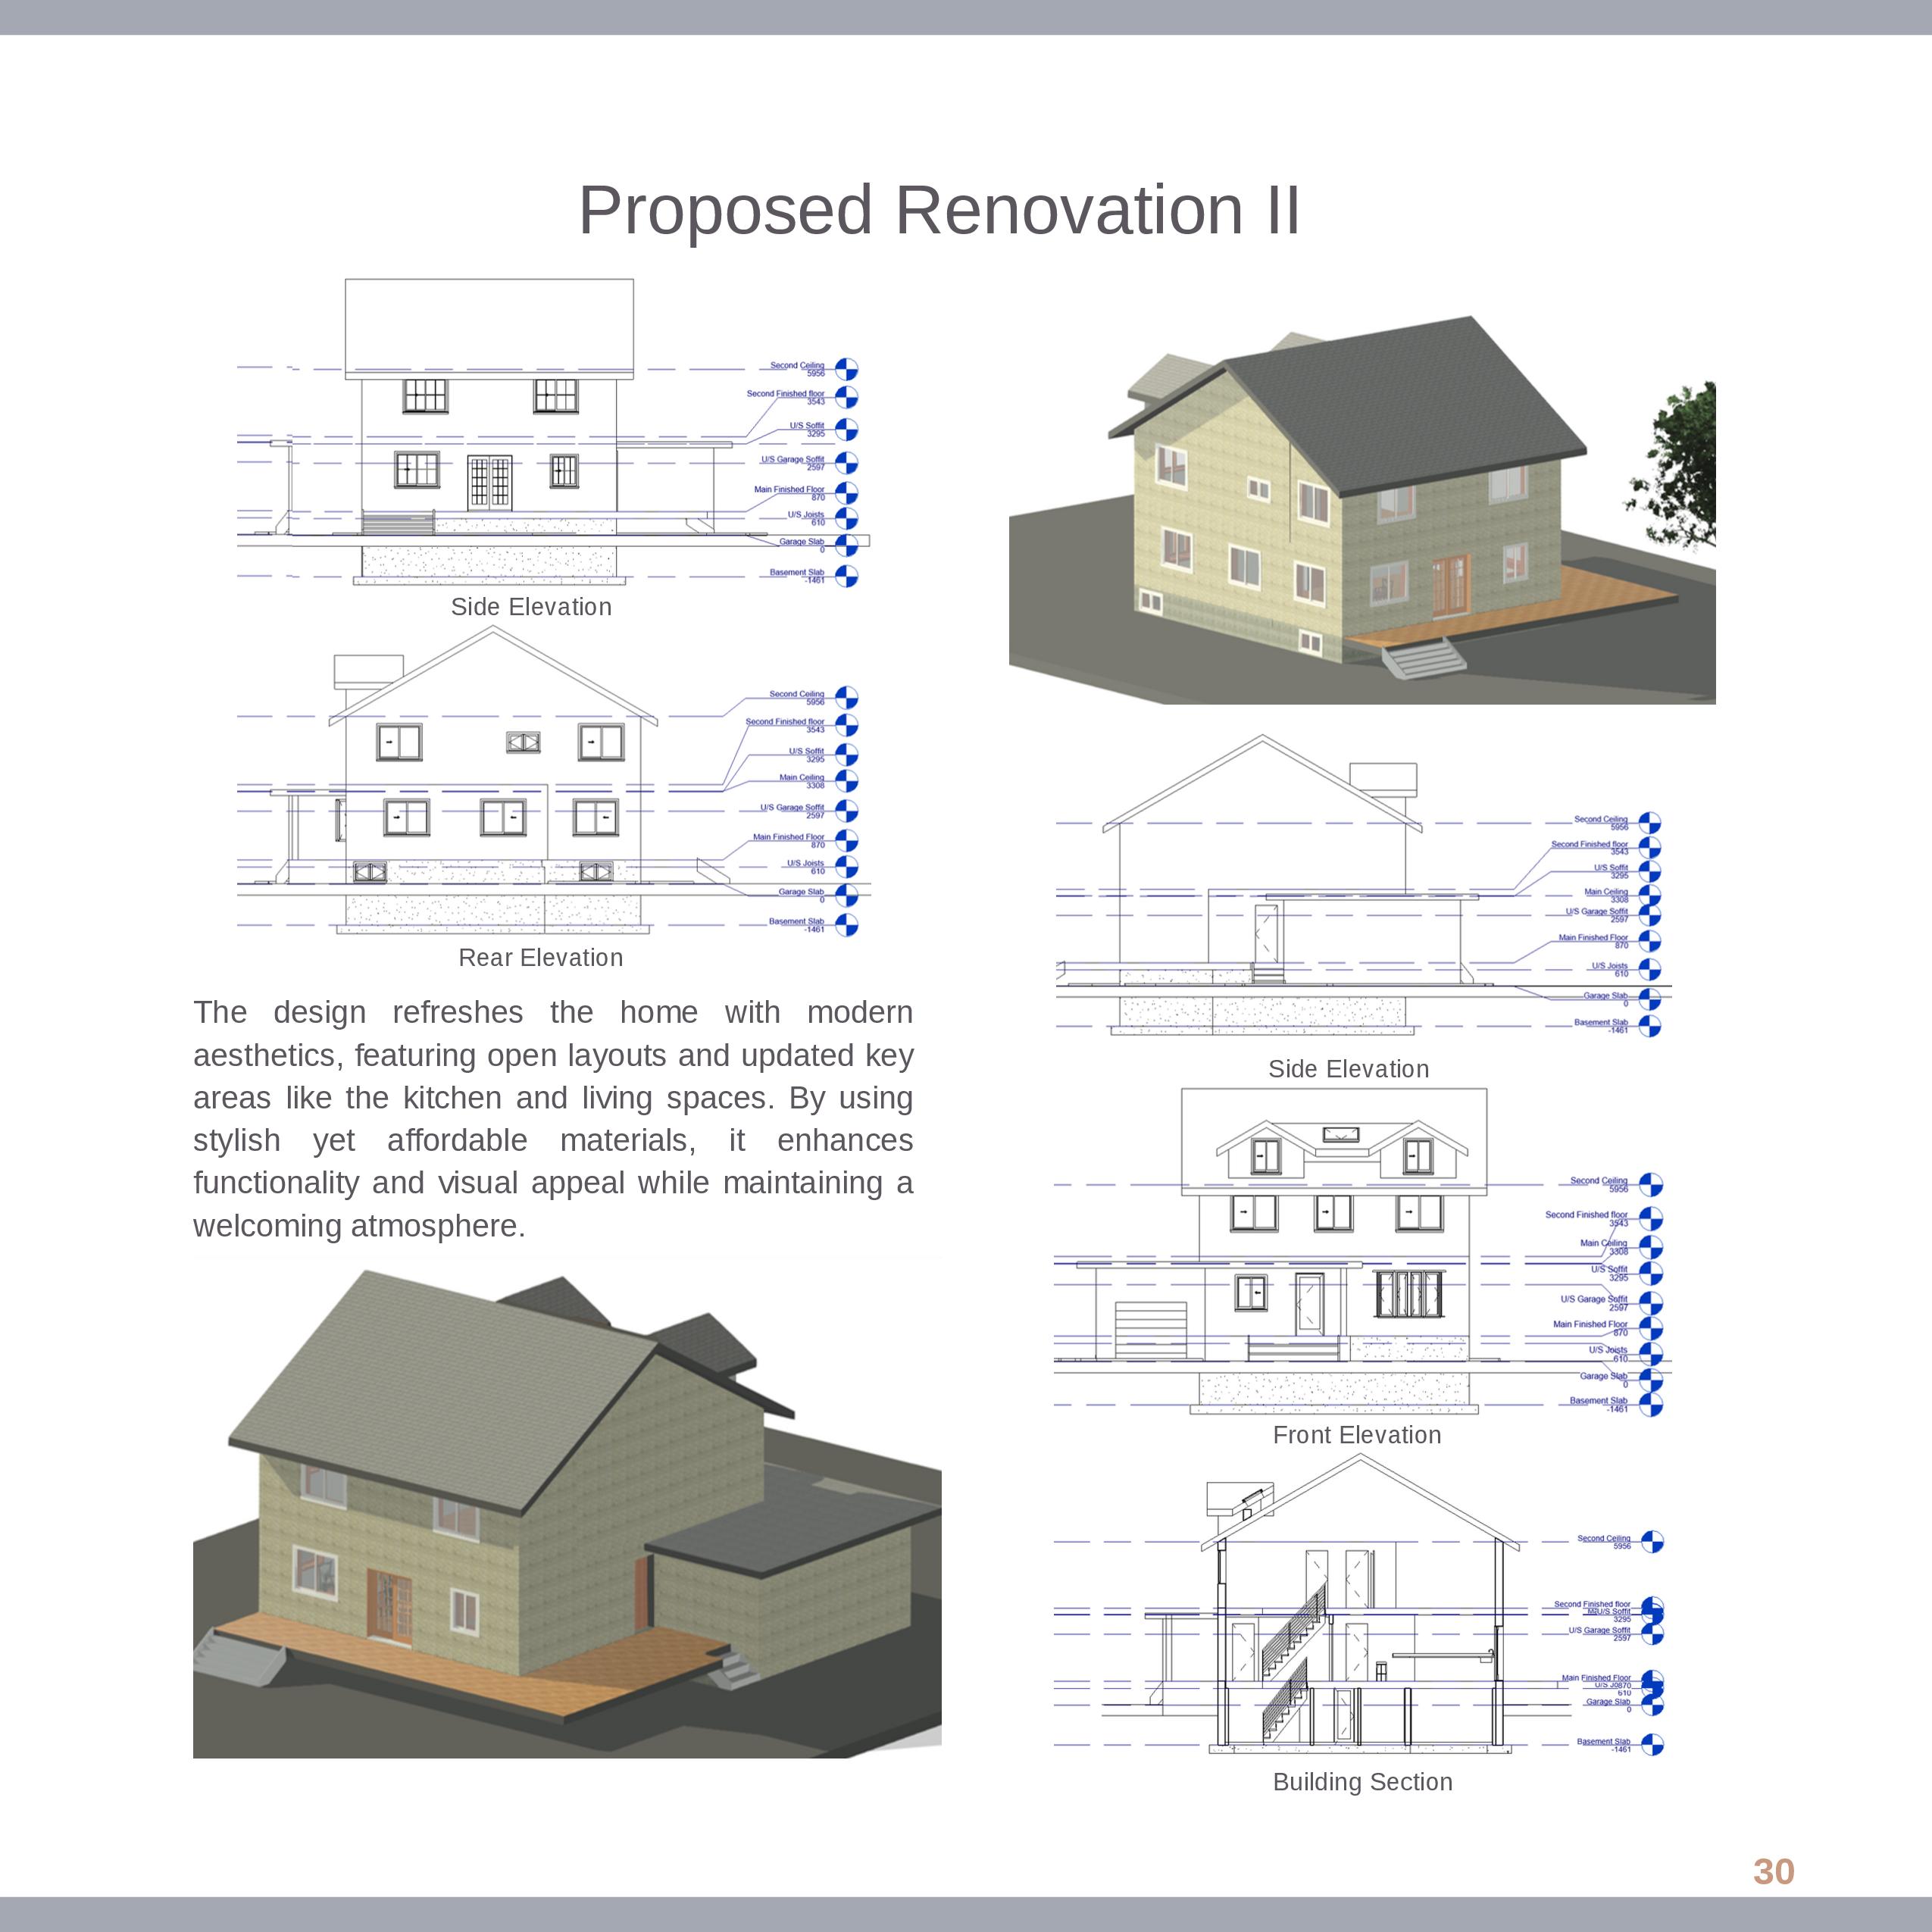Click the 3D render with the tree
This screenshot has width=1932, height=1932.
(1361, 510)
